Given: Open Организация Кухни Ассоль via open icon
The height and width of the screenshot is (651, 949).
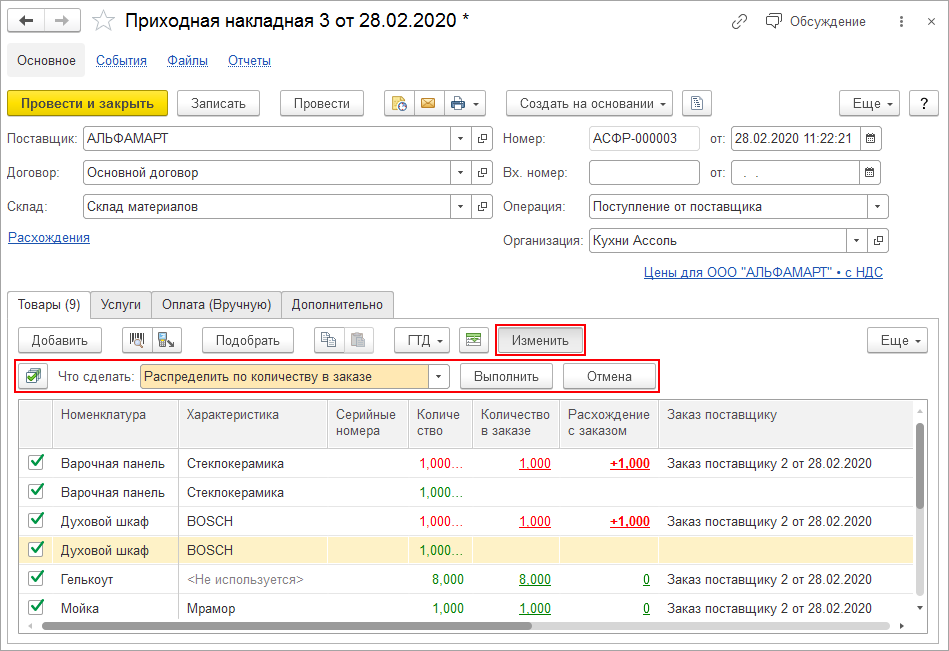Looking at the screenshot, I should (878, 240).
